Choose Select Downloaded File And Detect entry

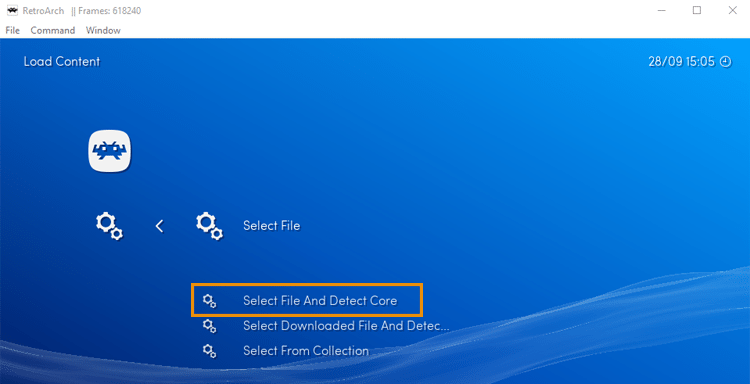pos(346,326)
